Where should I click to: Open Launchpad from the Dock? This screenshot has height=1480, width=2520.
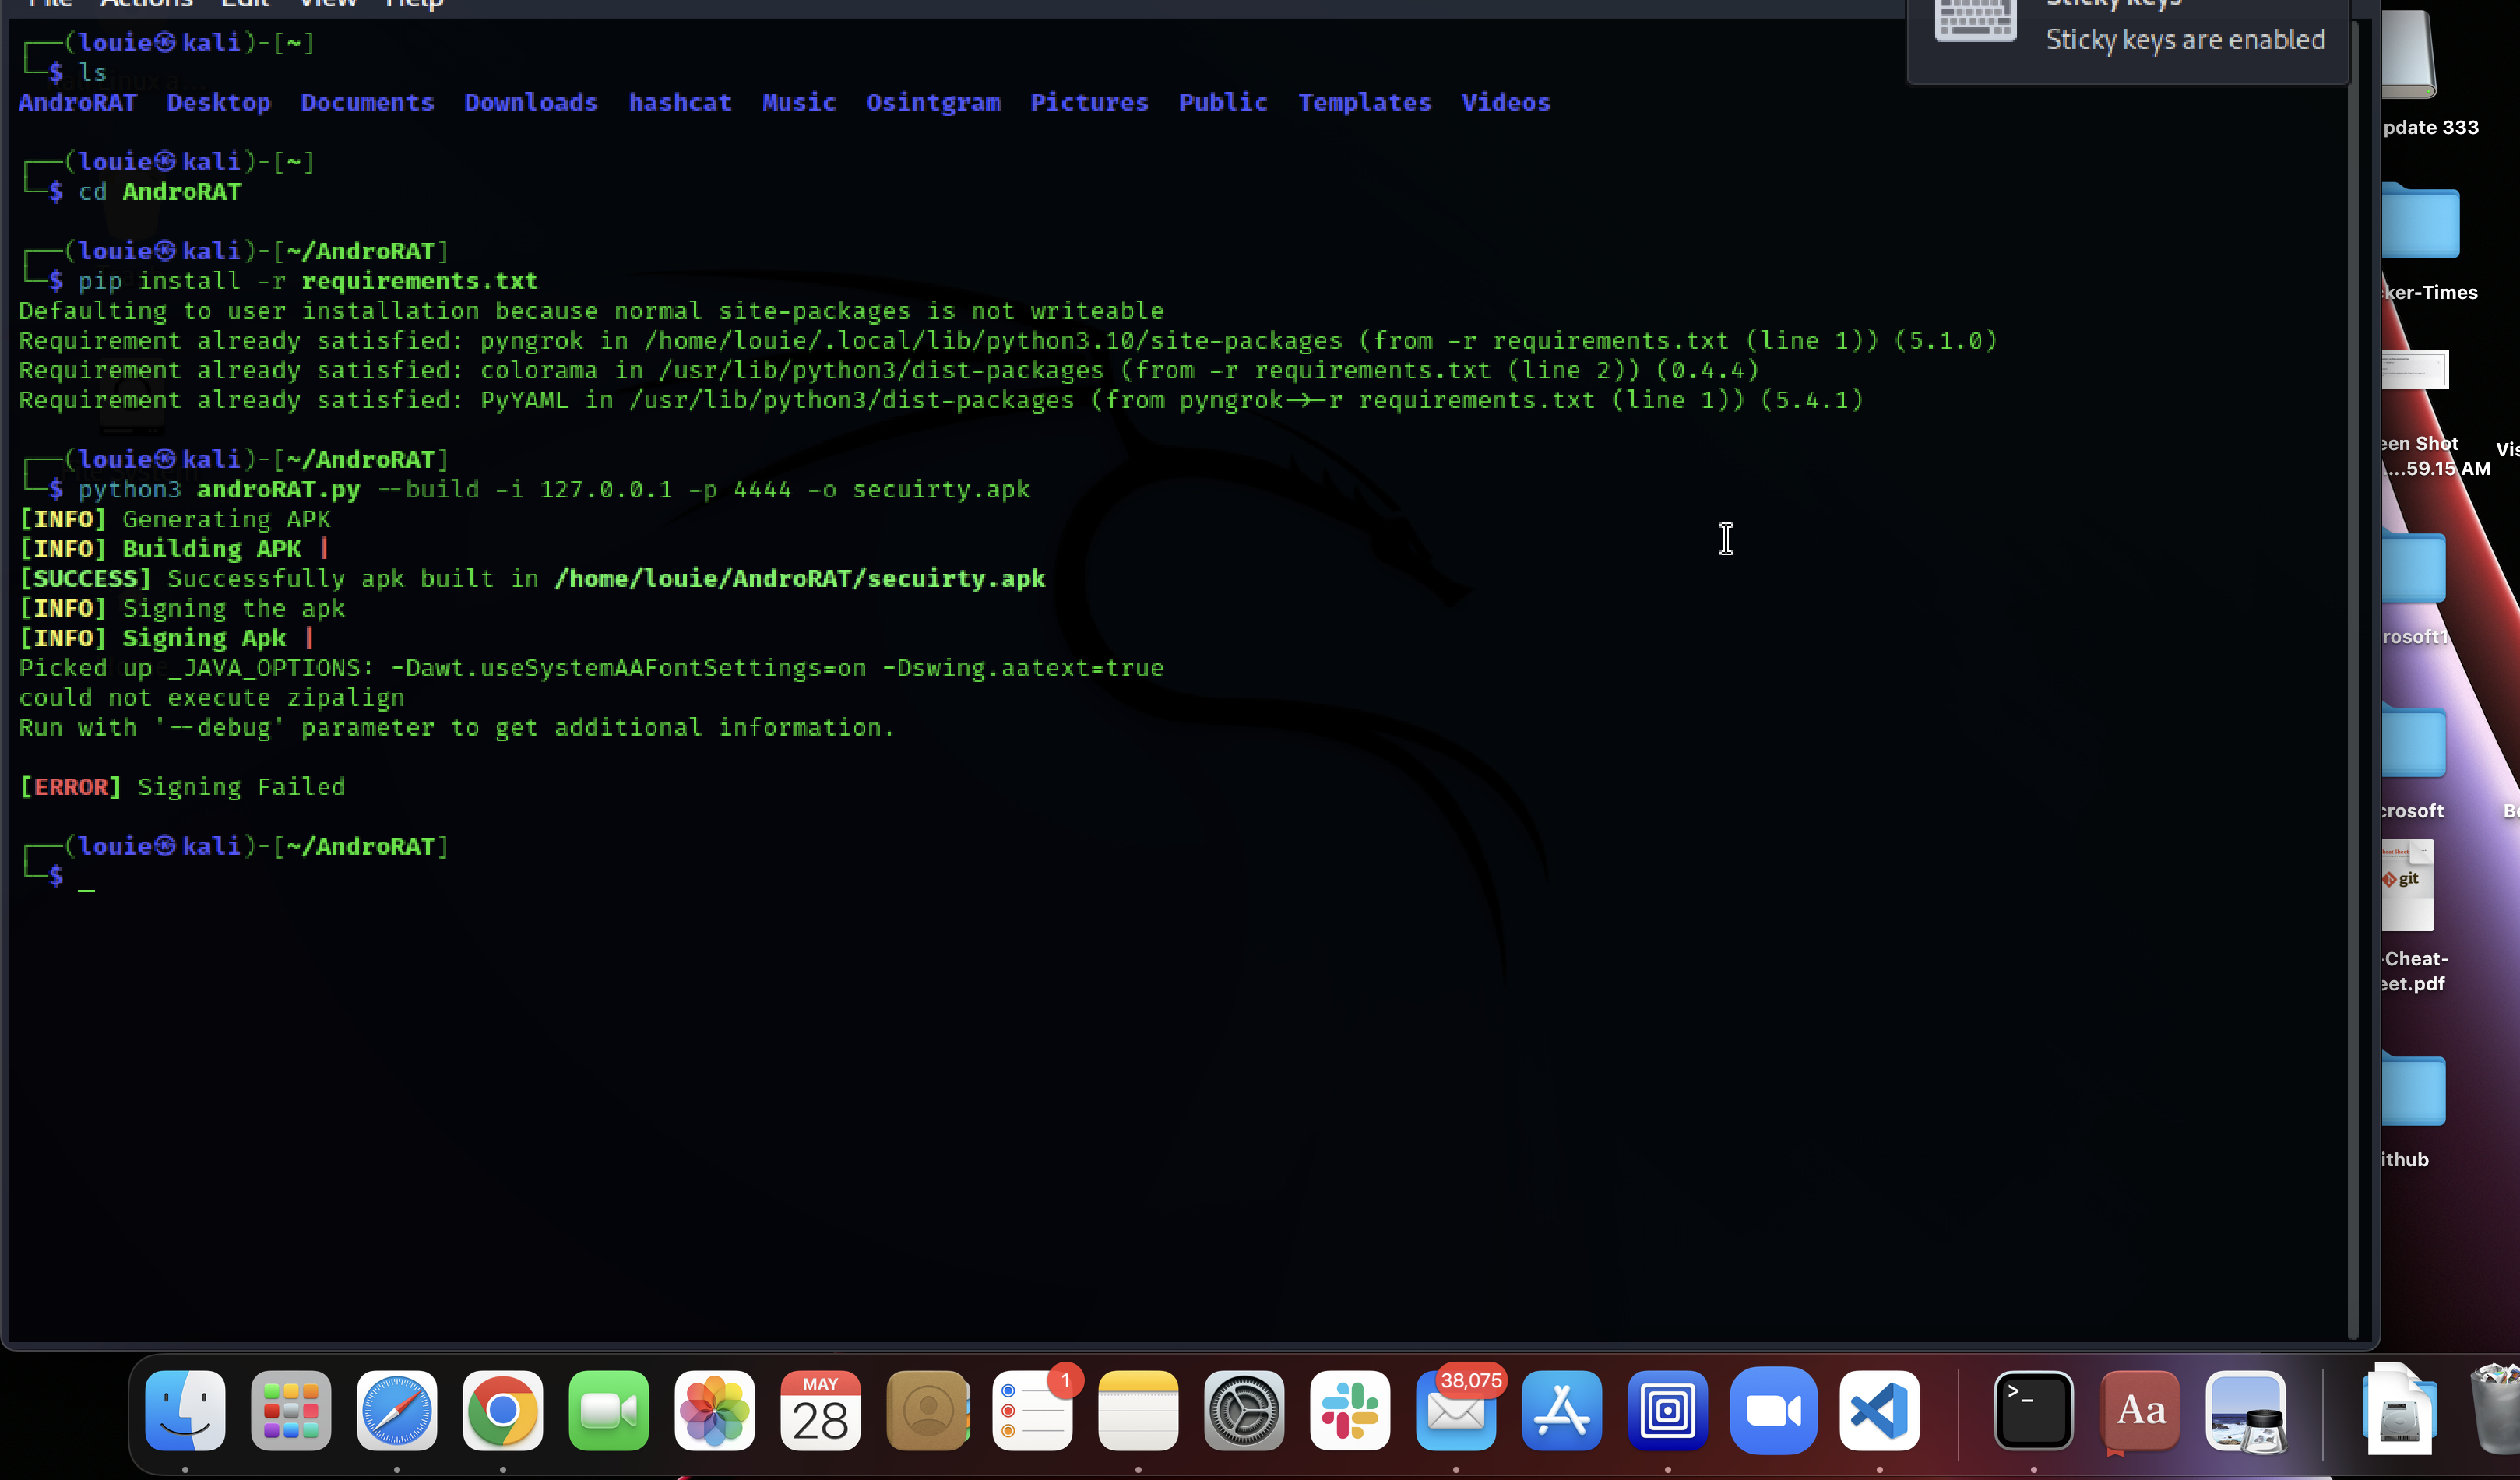pos(291,1411)
